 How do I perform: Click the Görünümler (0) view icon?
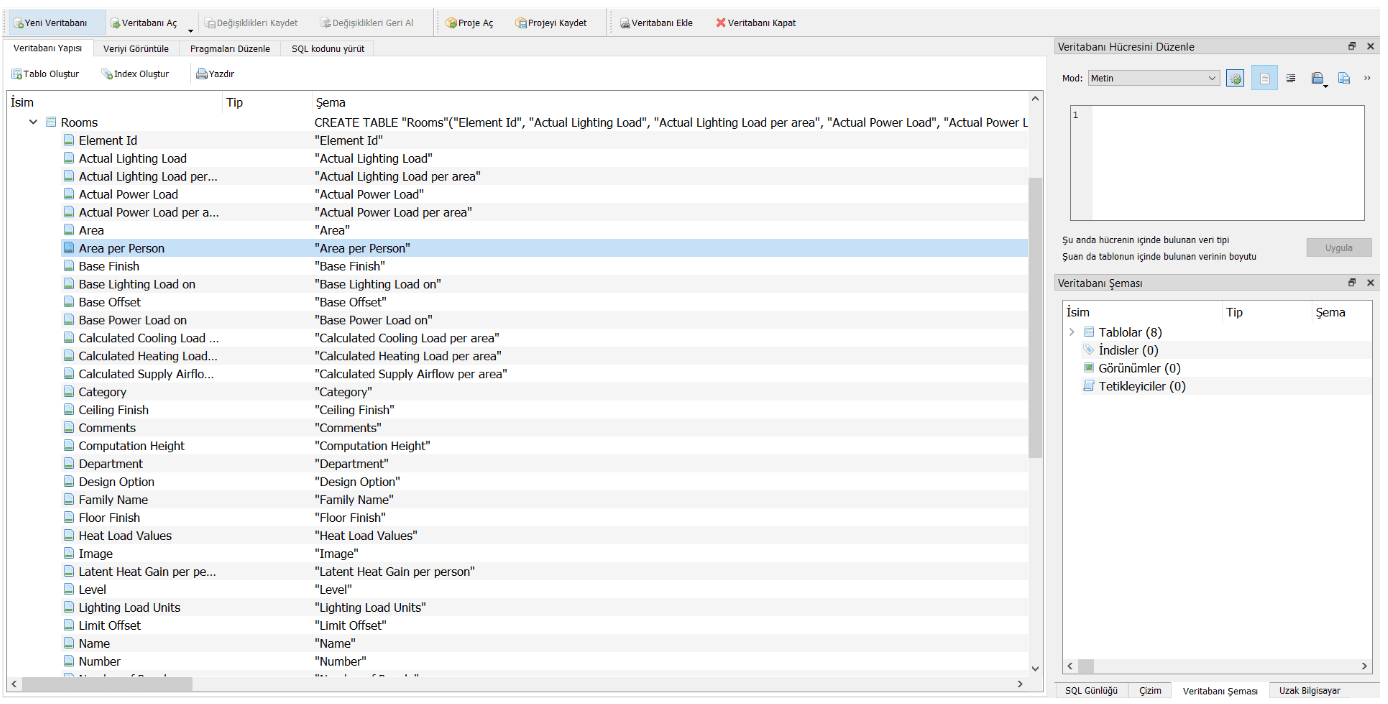tap(1089, 368)
